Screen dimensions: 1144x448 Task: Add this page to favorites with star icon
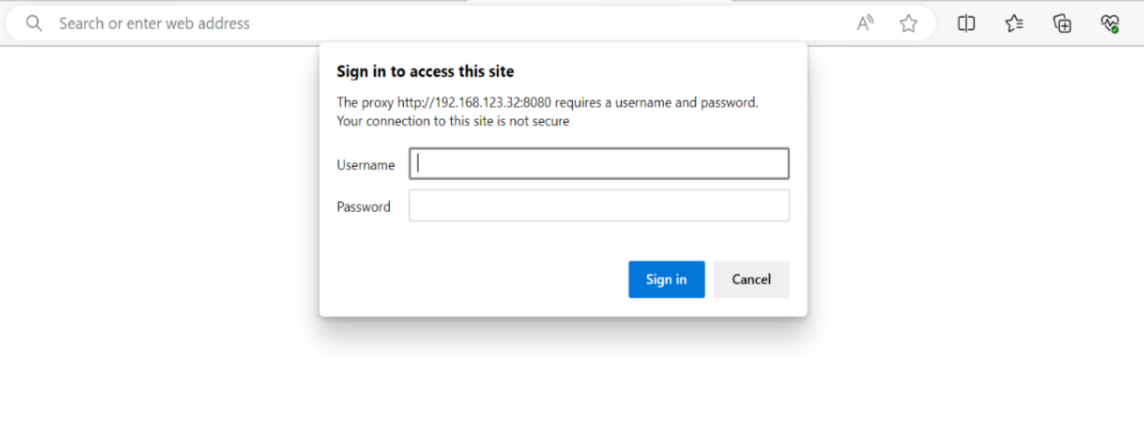908,23
